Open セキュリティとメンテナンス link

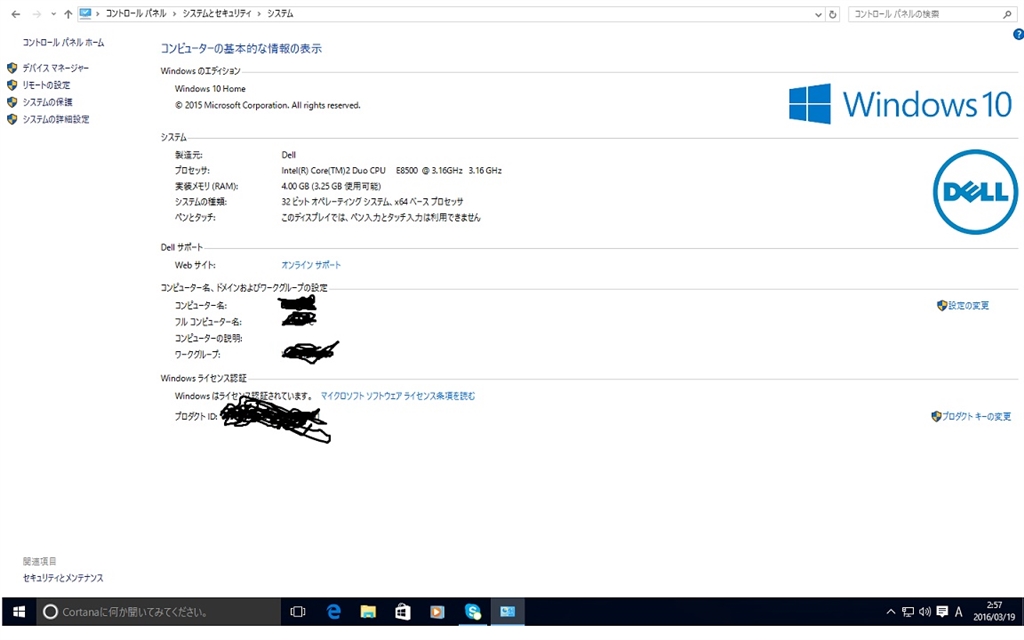coord(63,578)
